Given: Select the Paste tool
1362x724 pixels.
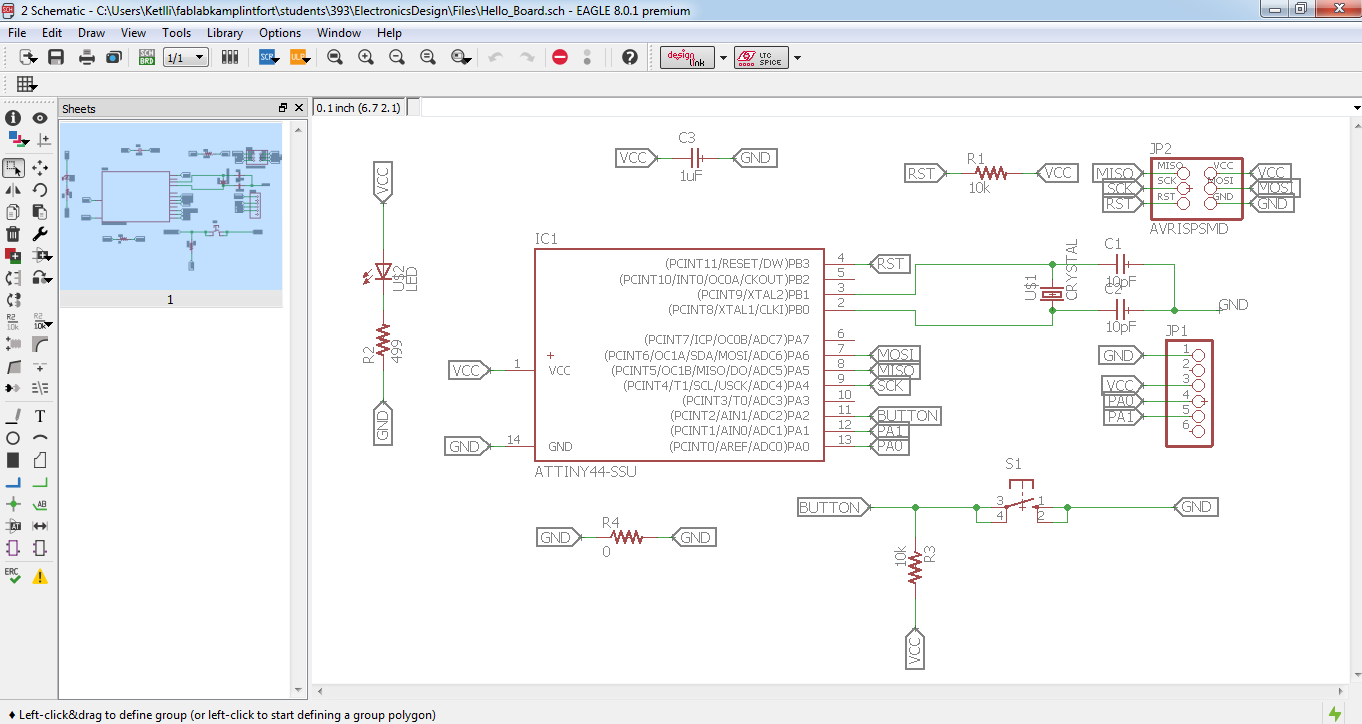Looking at the screenshot, I should coord(40,211).
